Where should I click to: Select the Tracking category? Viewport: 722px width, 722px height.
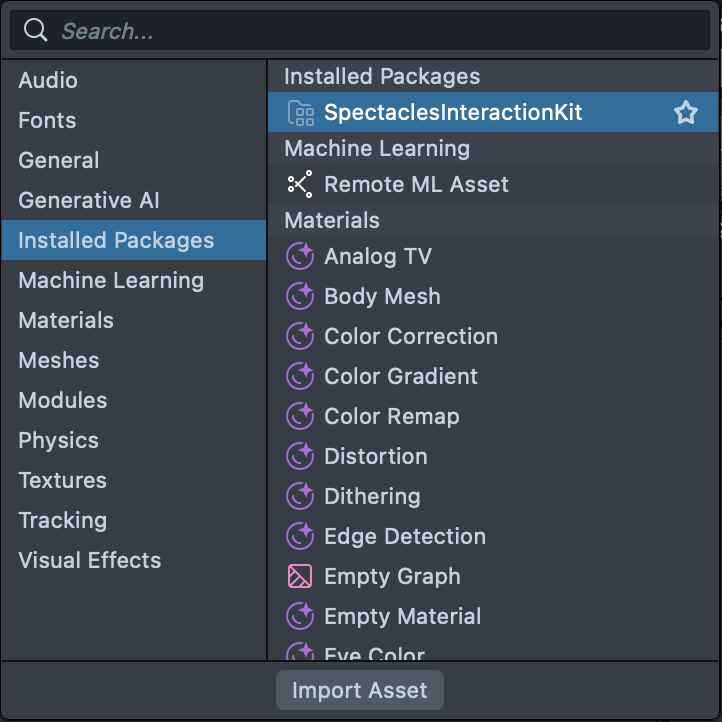coord(62,521)
